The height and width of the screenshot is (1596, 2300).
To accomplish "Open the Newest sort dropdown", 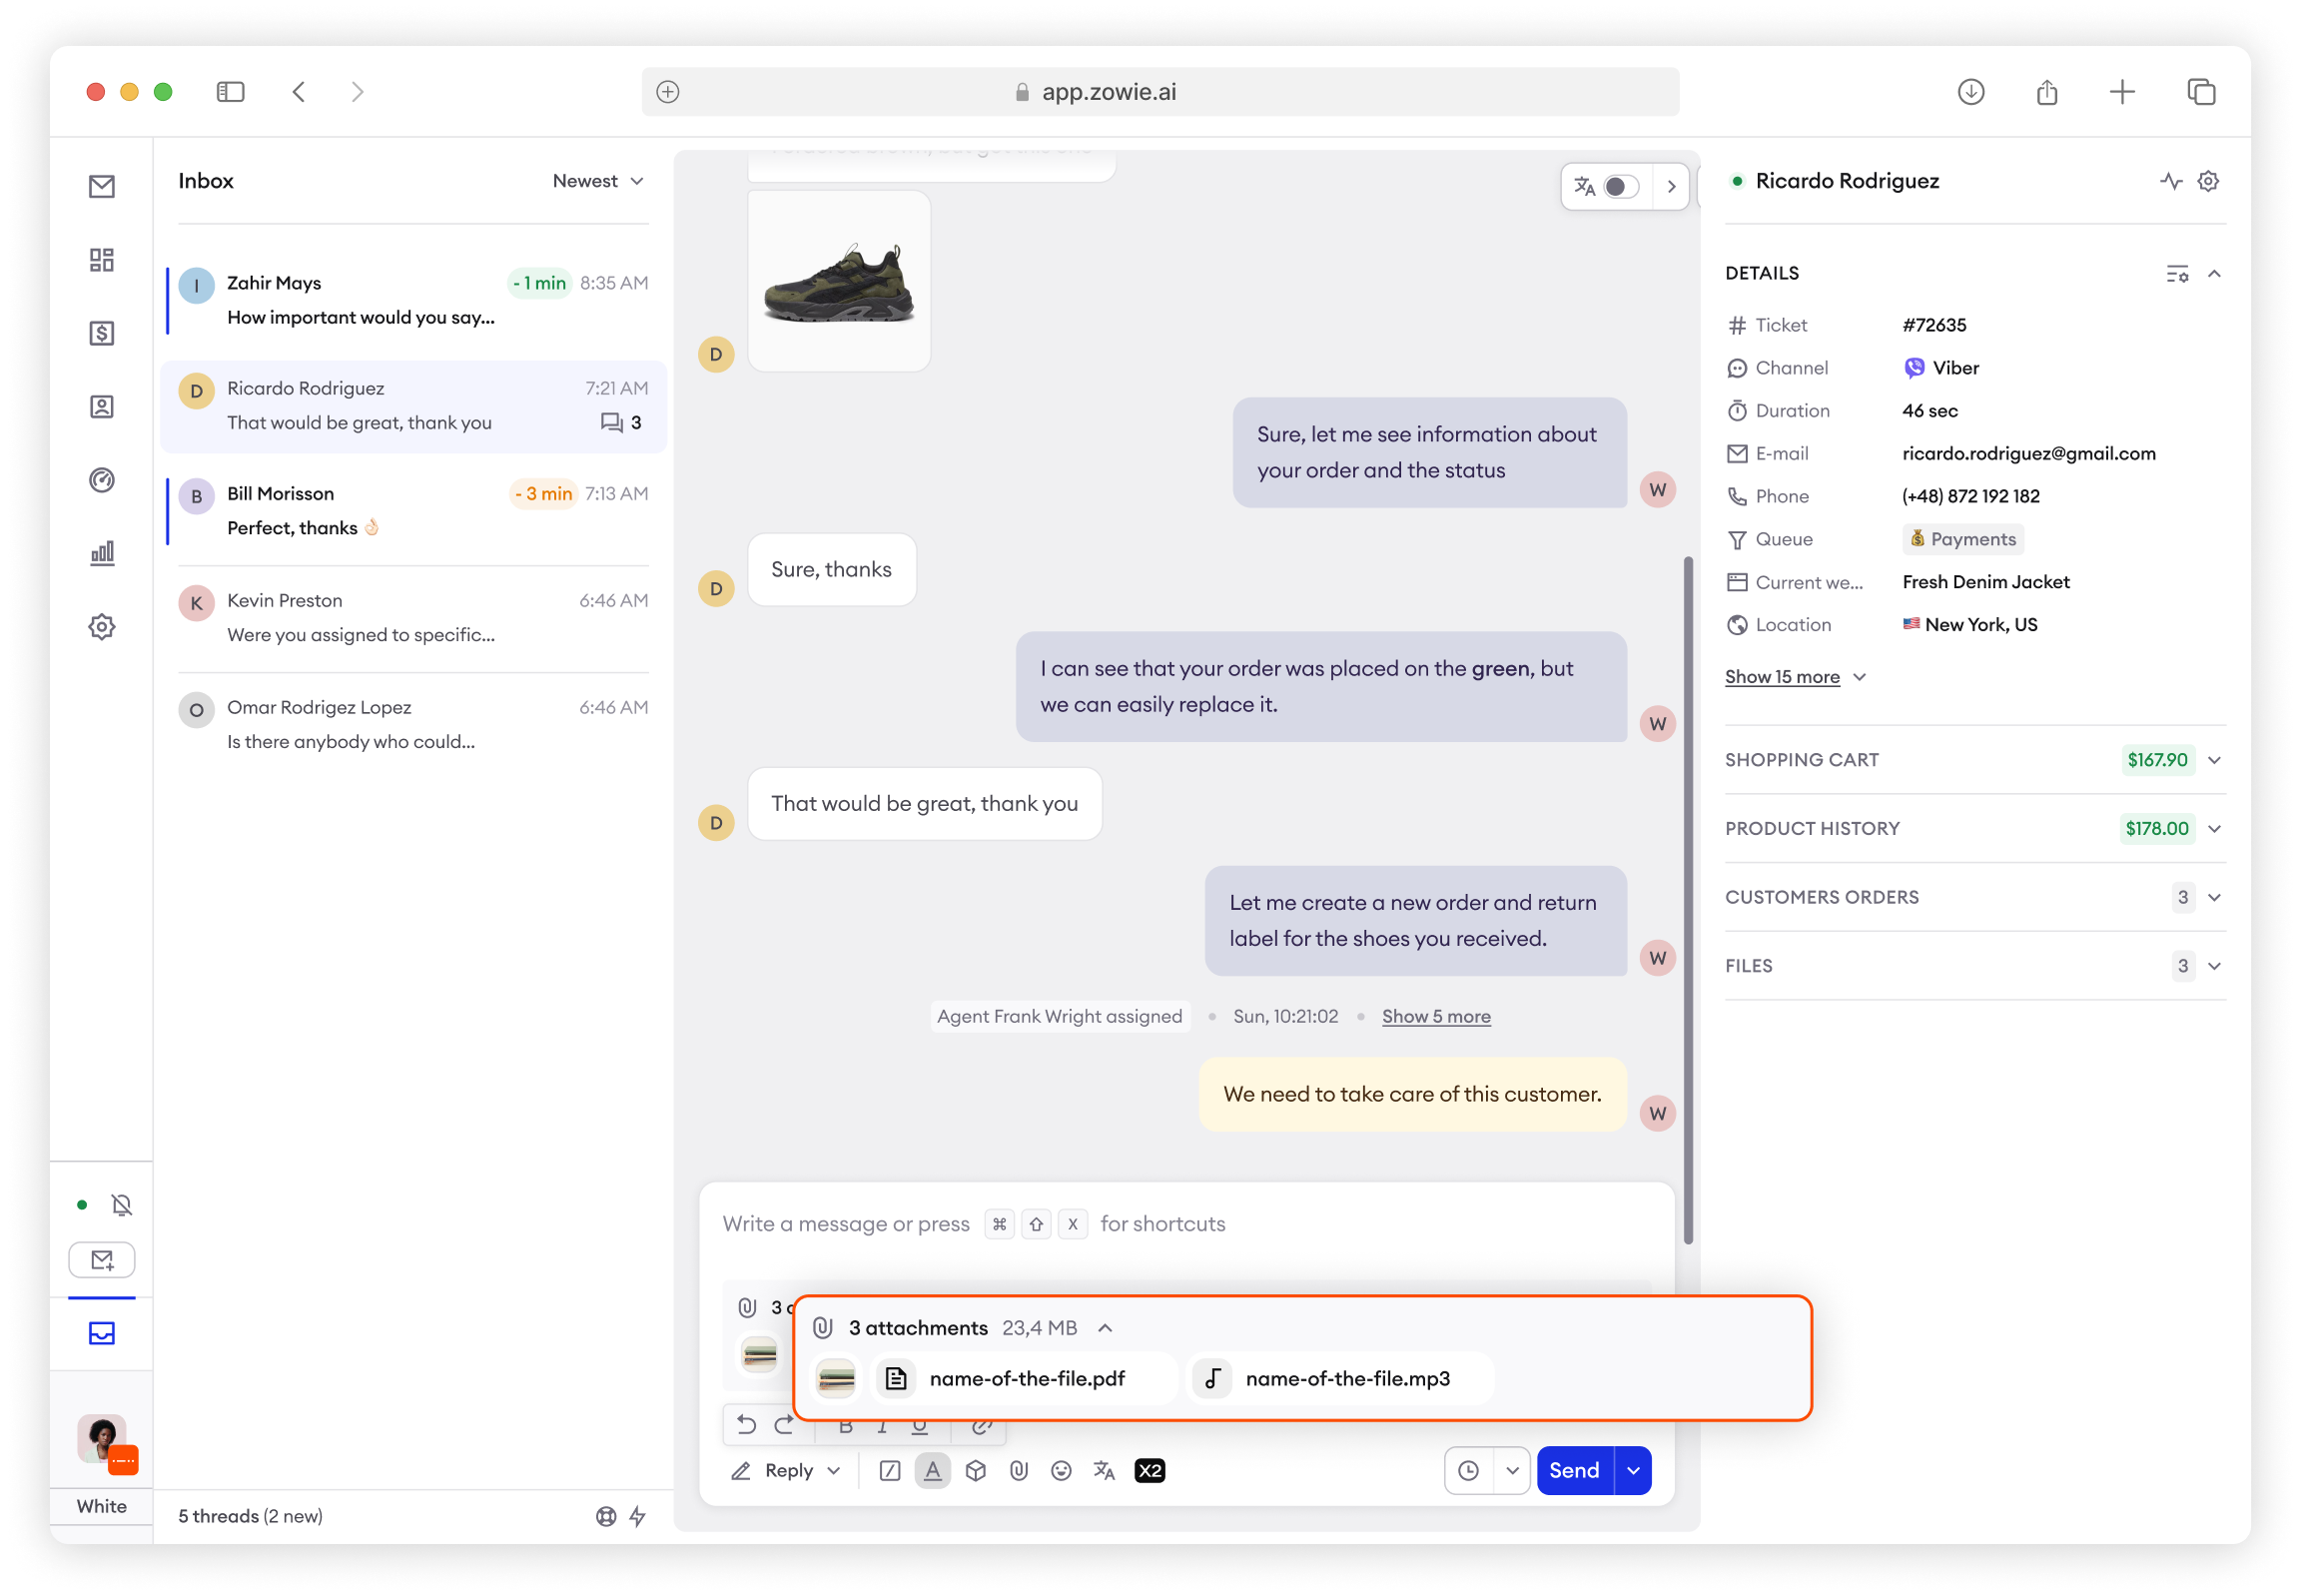I will pyautogui.click(x=597, y=181).
